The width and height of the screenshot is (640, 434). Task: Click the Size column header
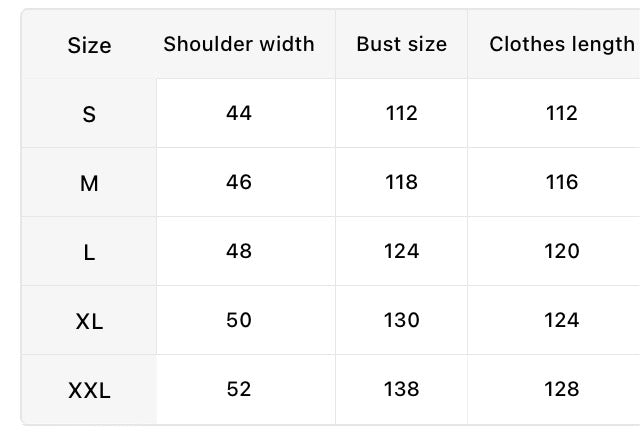[89, 45]
